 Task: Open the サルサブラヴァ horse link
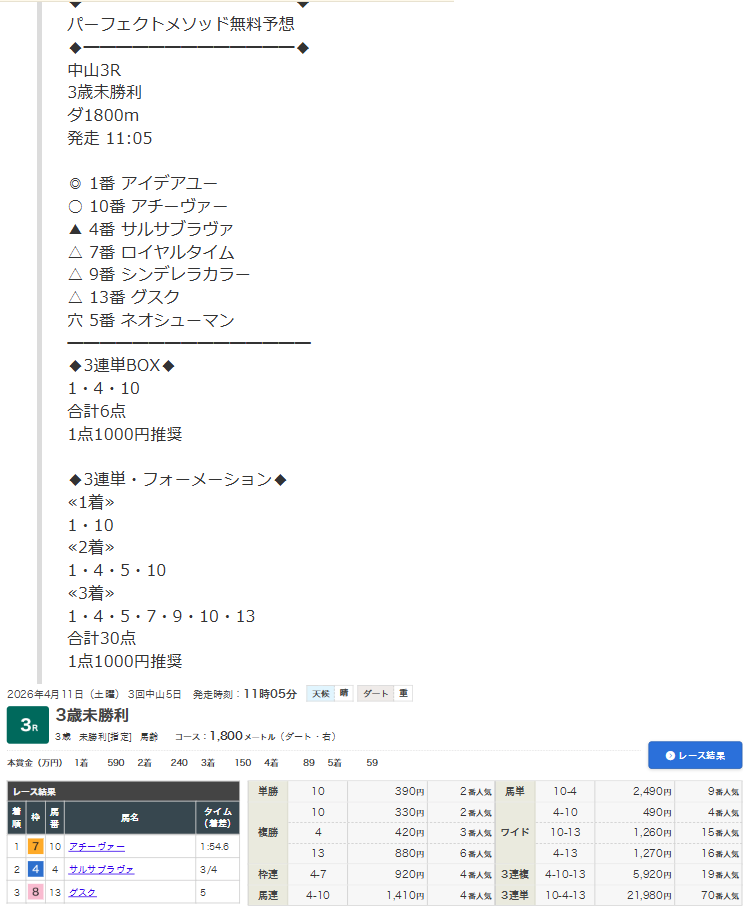[101, 869]
